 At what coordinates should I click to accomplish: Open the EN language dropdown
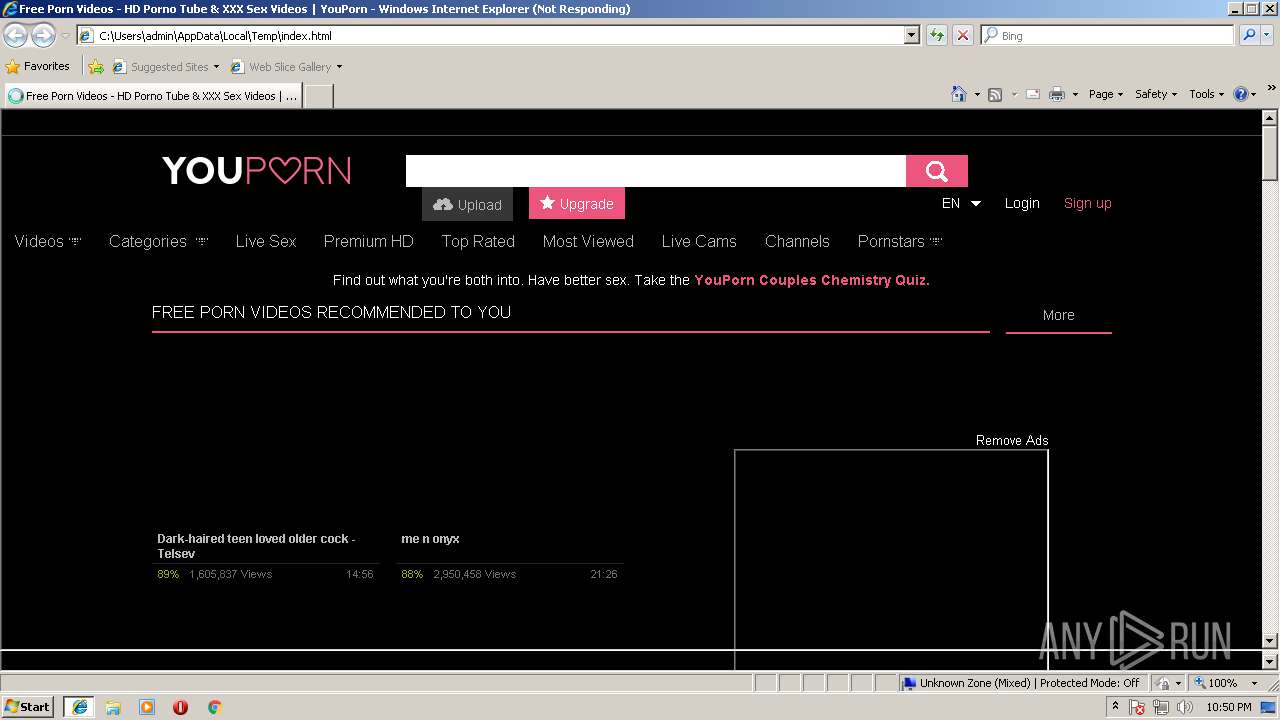coord(961,203)
